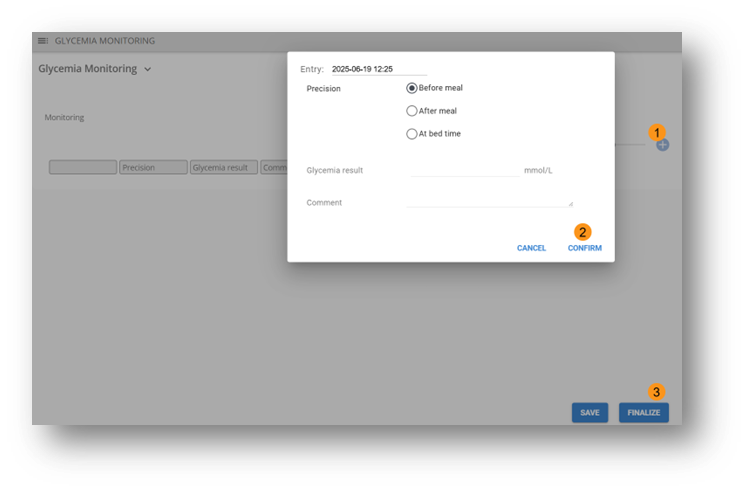
Task: Select the Before meal option
Action: pyautogui.click(x=412, y=88)
